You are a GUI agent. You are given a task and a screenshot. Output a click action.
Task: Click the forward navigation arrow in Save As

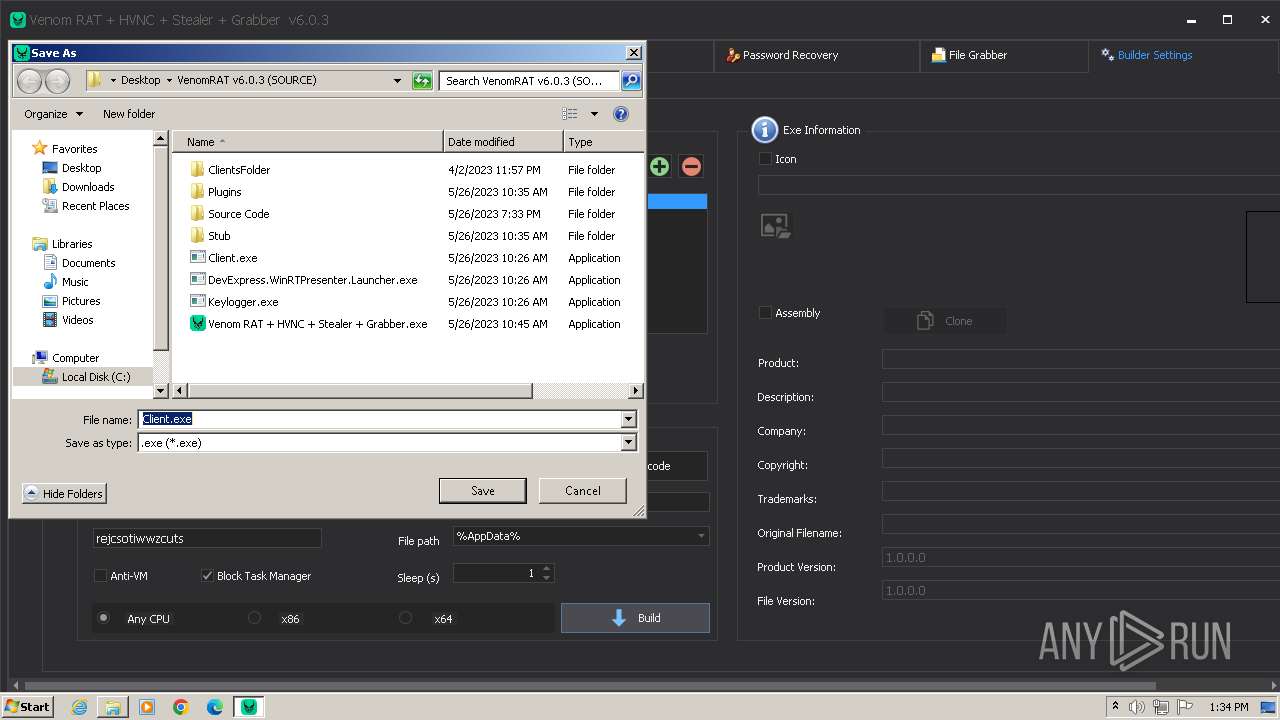(x=57, y=81)
